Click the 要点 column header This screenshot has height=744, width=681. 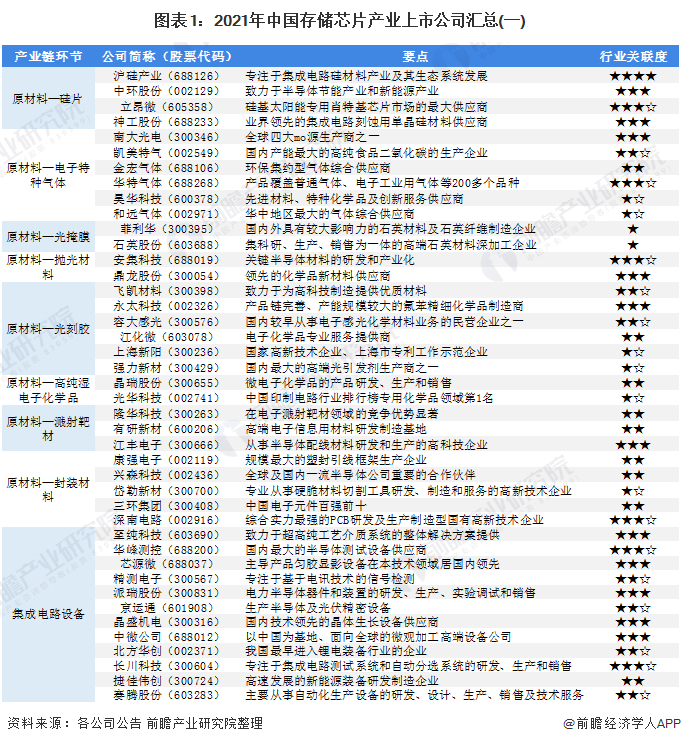(415, 56)
